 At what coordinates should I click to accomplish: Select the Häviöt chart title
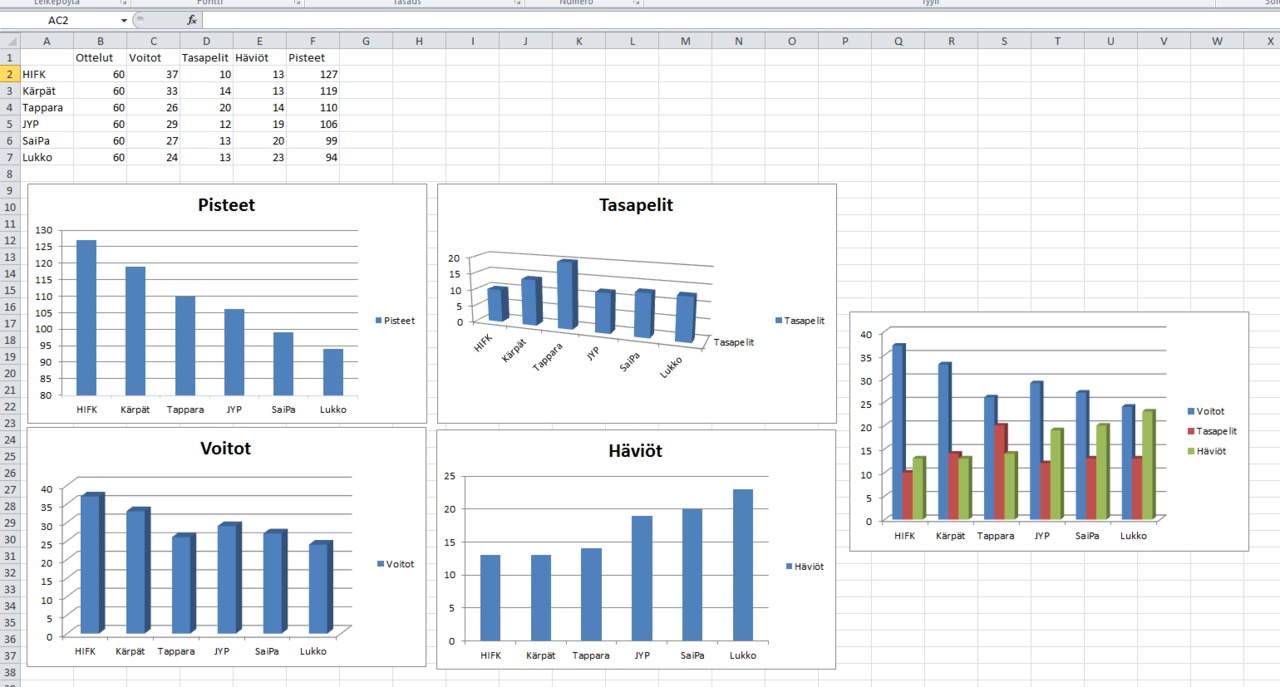[x=635, y=451]
